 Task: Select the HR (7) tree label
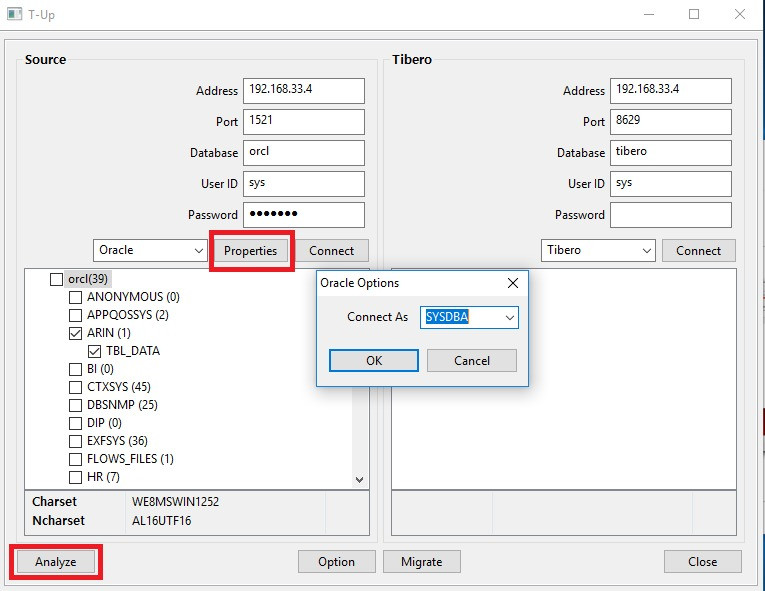point(103,477)
